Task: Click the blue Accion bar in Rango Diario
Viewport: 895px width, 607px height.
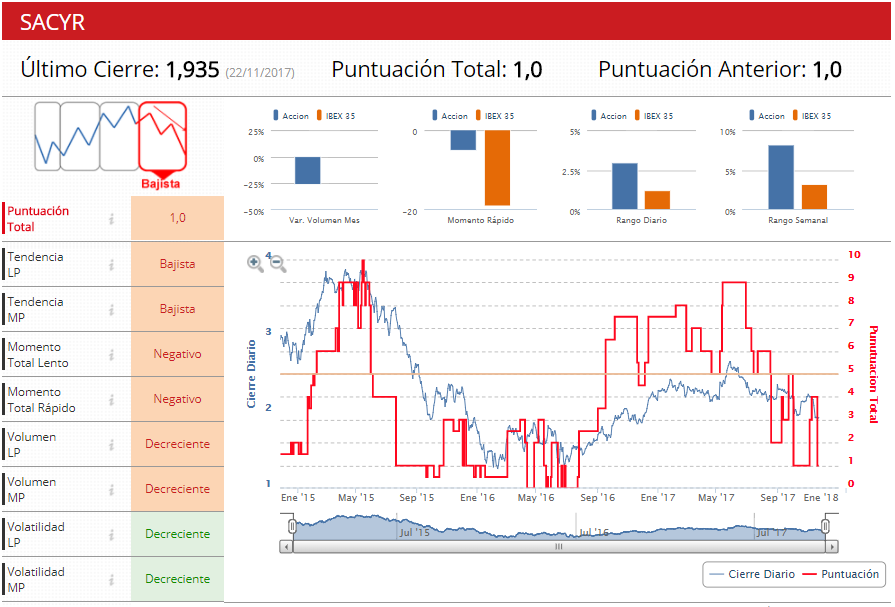Action: (625, 187)
